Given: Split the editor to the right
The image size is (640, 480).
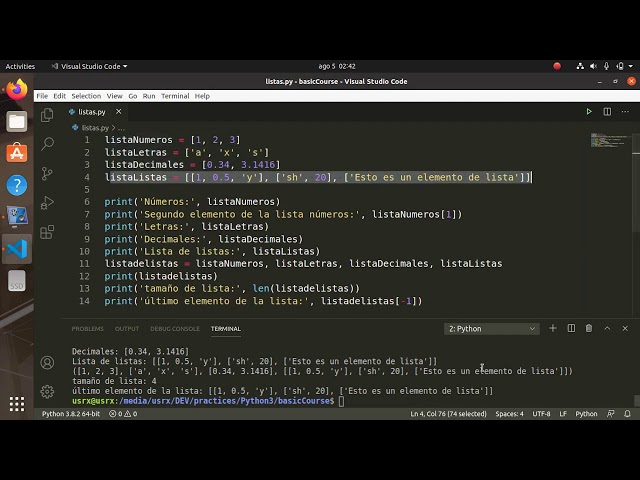Looking at the screenshot, I should [x=607, y=111].
